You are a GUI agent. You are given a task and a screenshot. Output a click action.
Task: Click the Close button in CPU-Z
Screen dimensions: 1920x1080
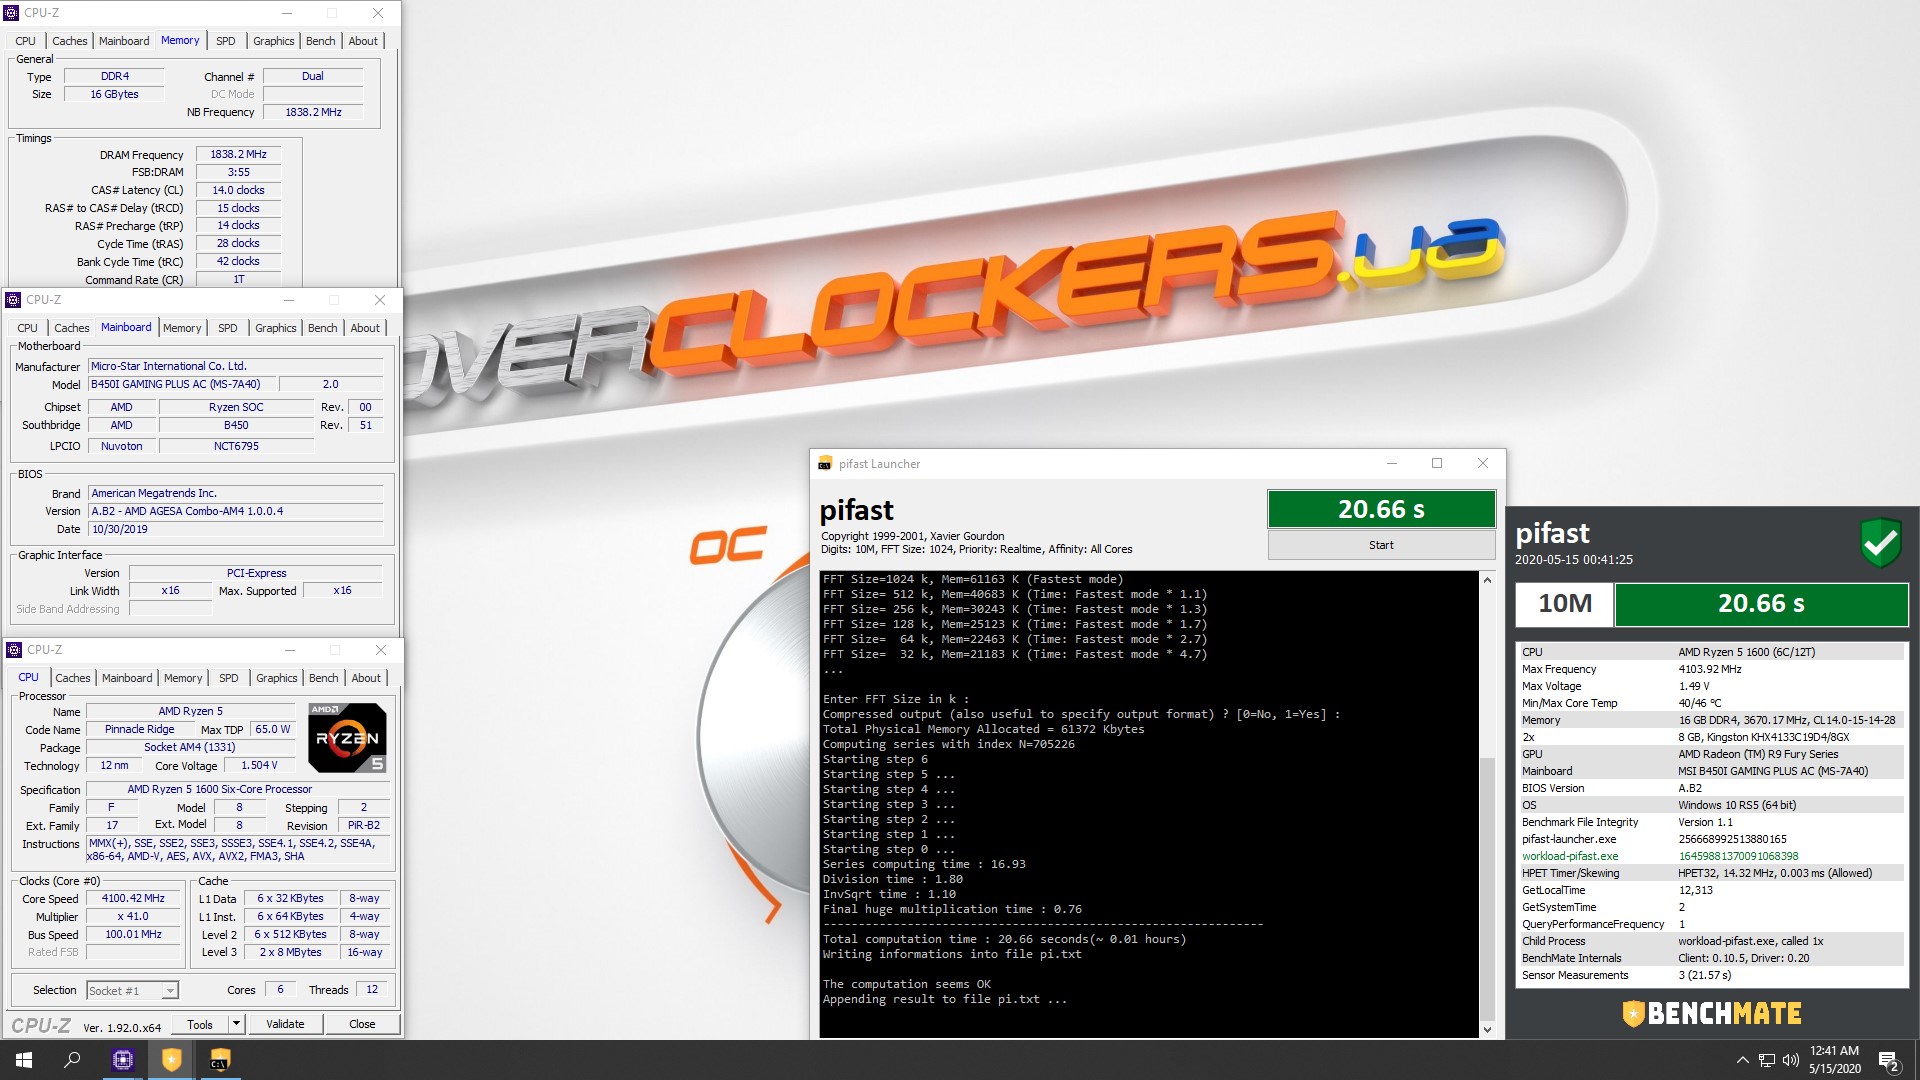pos(362,1024)
